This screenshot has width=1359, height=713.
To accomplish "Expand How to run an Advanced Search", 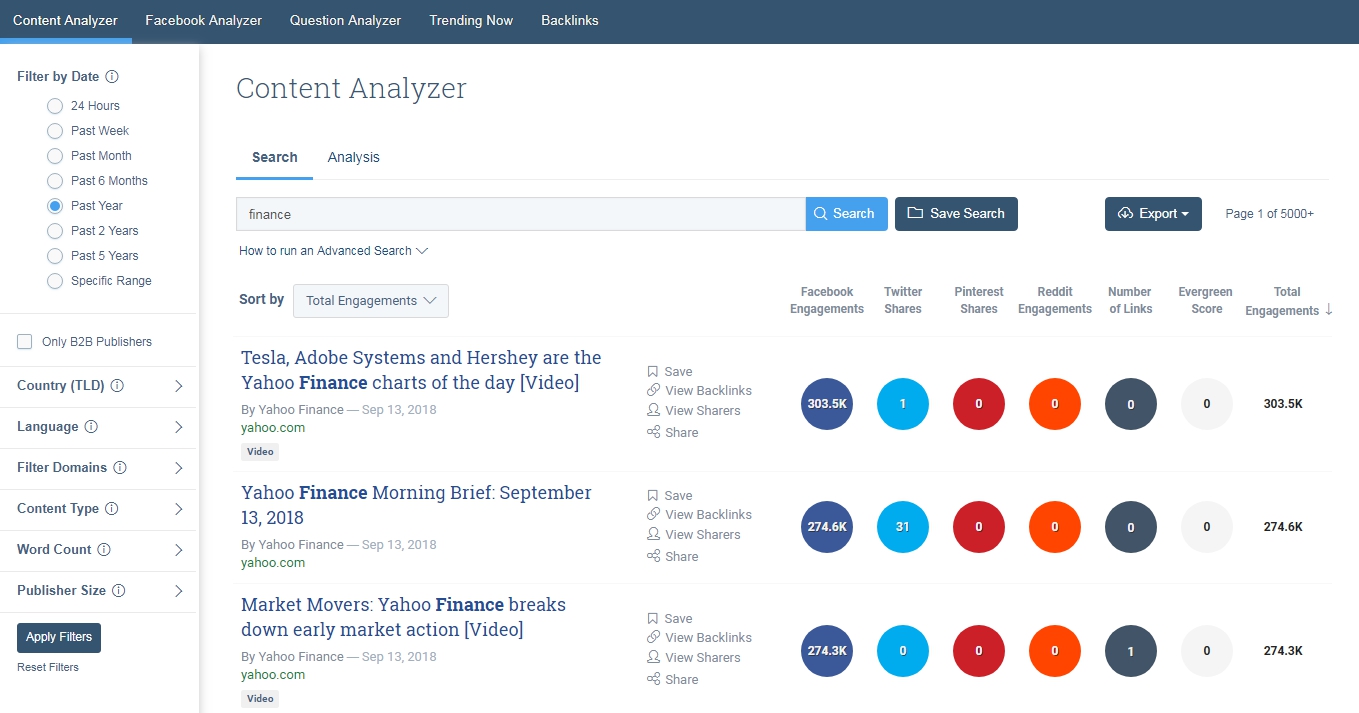I will coord(333,251).
